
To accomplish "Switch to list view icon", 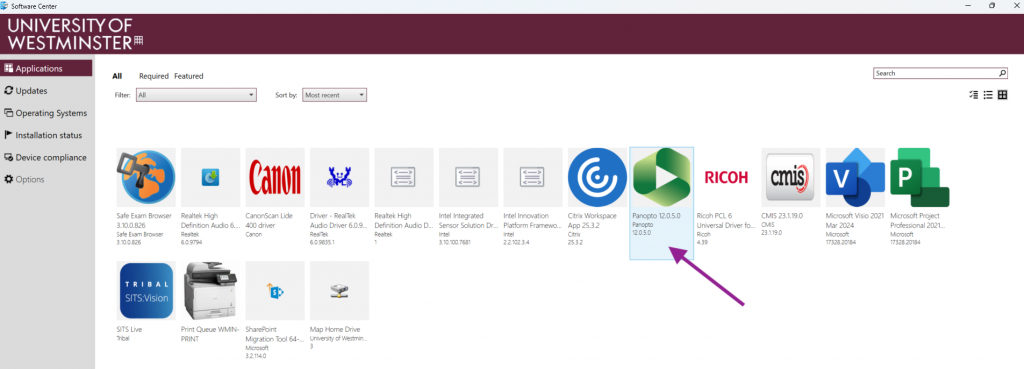I will pyautogui.click(x=988, y=95).
